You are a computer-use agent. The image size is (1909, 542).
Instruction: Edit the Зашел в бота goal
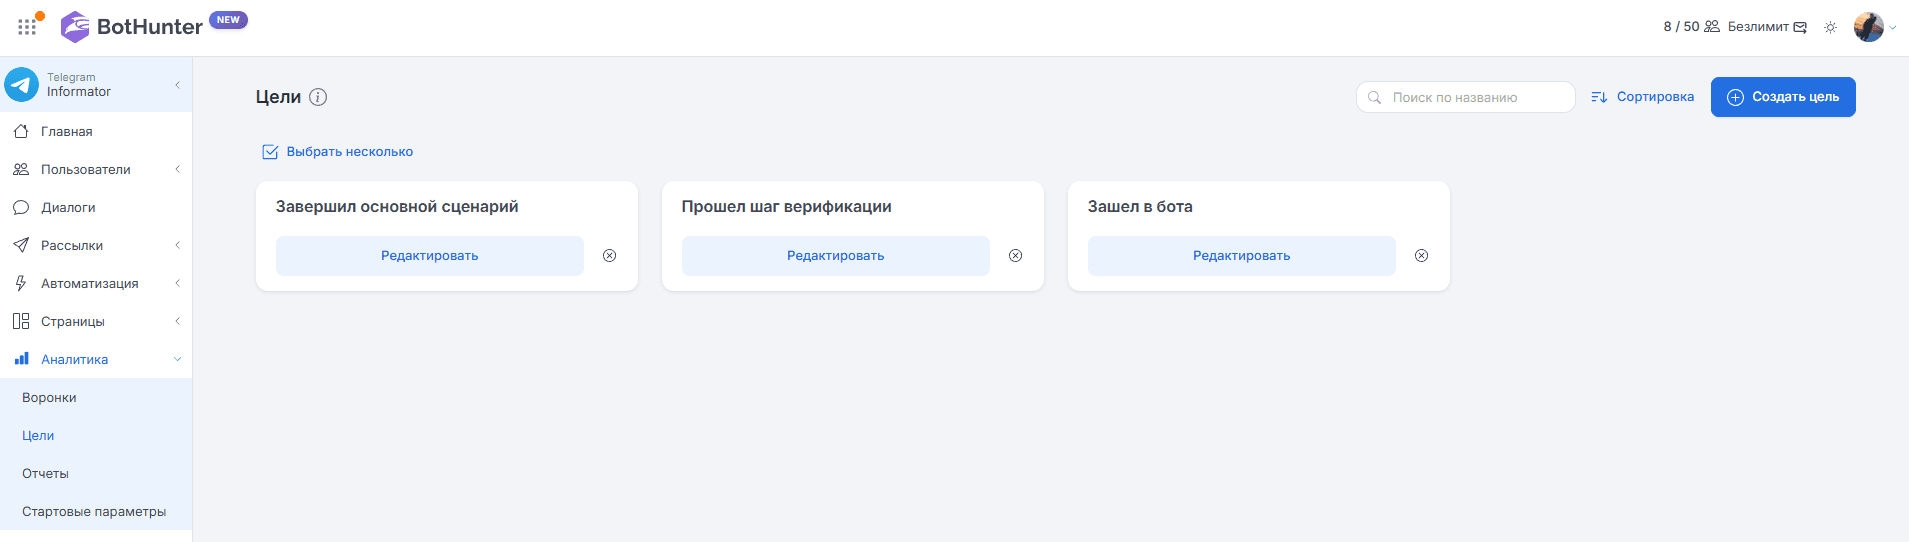(x=1242, y=256)
